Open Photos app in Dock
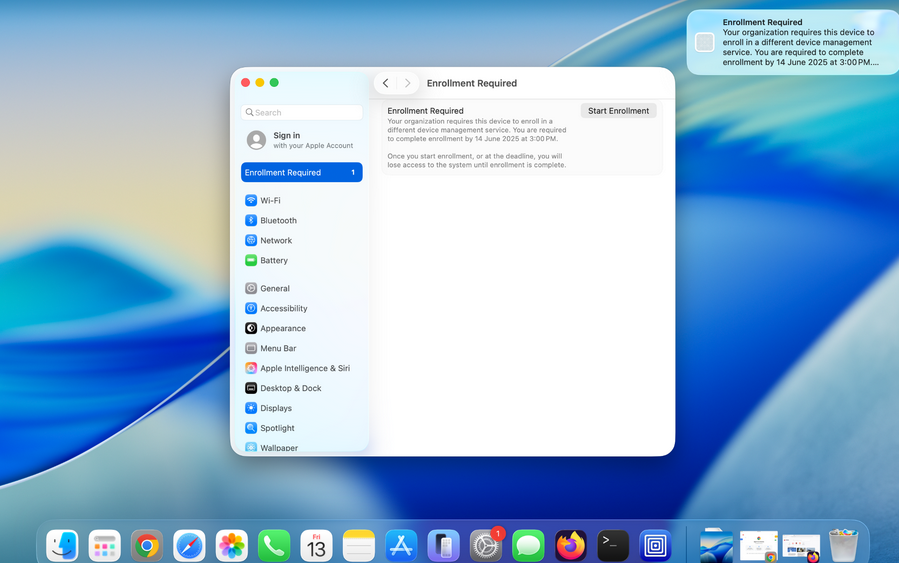This screenshot has height=563, width=899. point(232,545)
